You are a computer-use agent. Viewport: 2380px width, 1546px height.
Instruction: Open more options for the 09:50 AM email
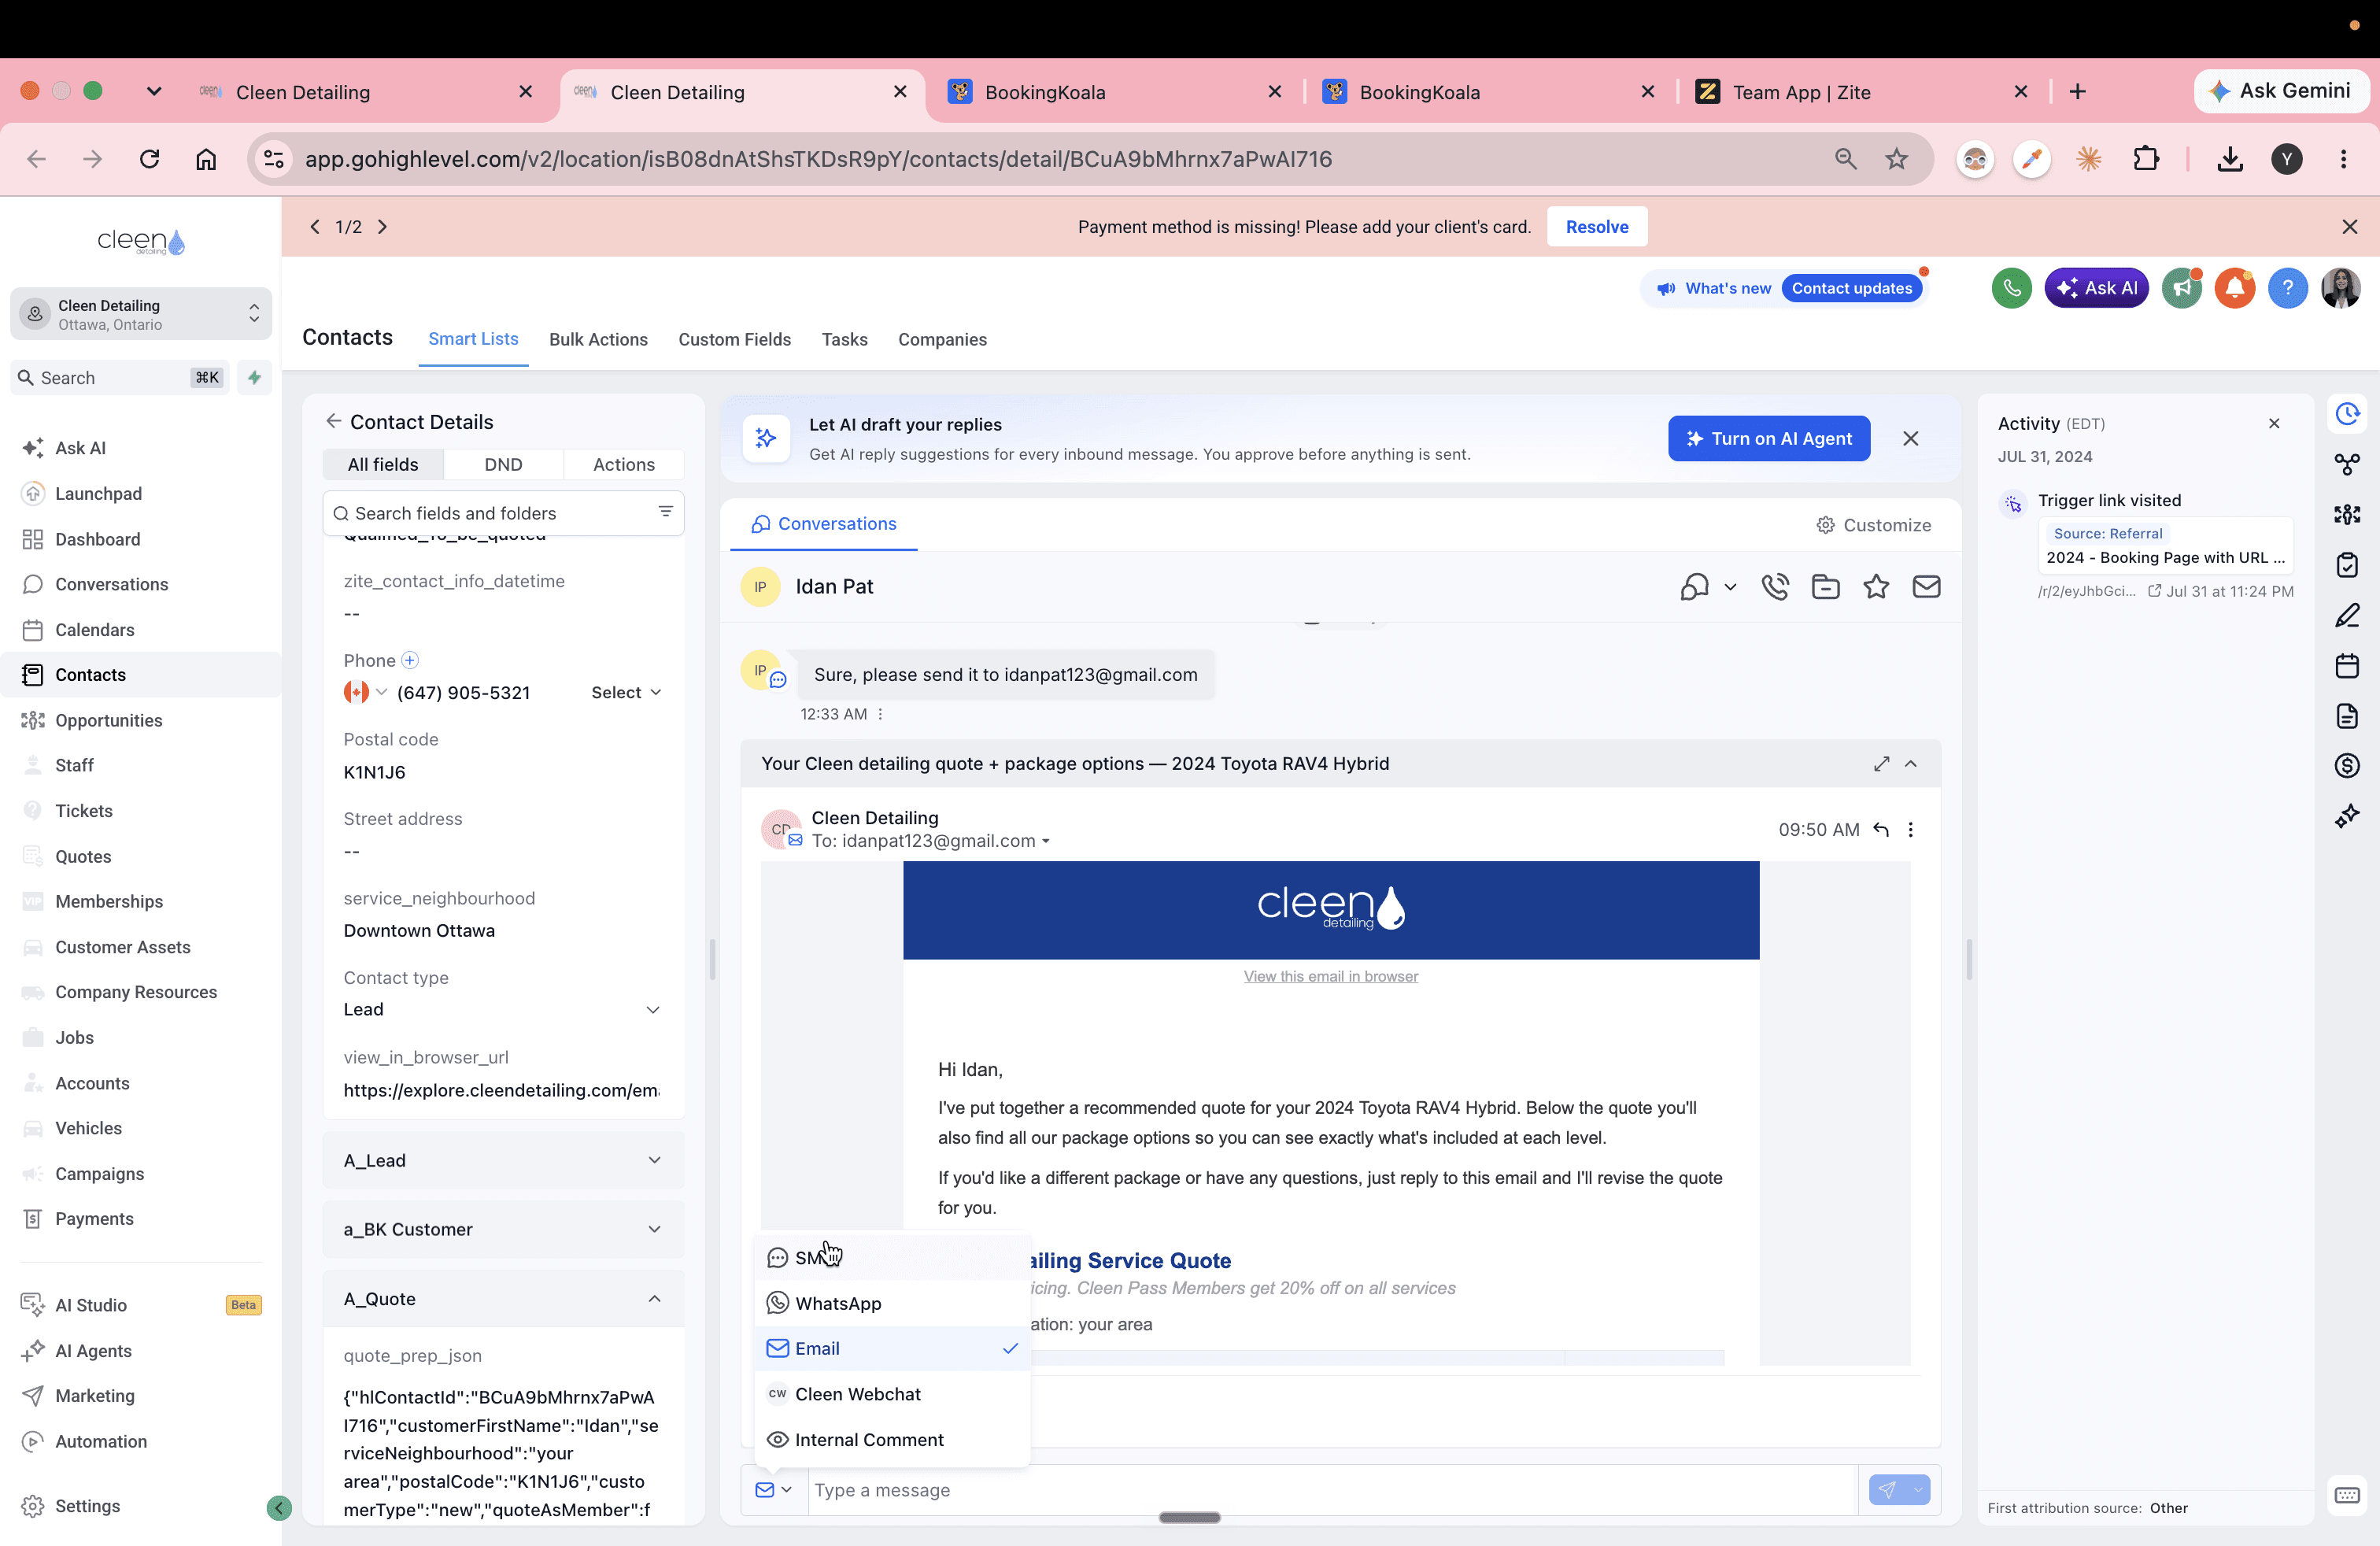[x=1910, y=830]
